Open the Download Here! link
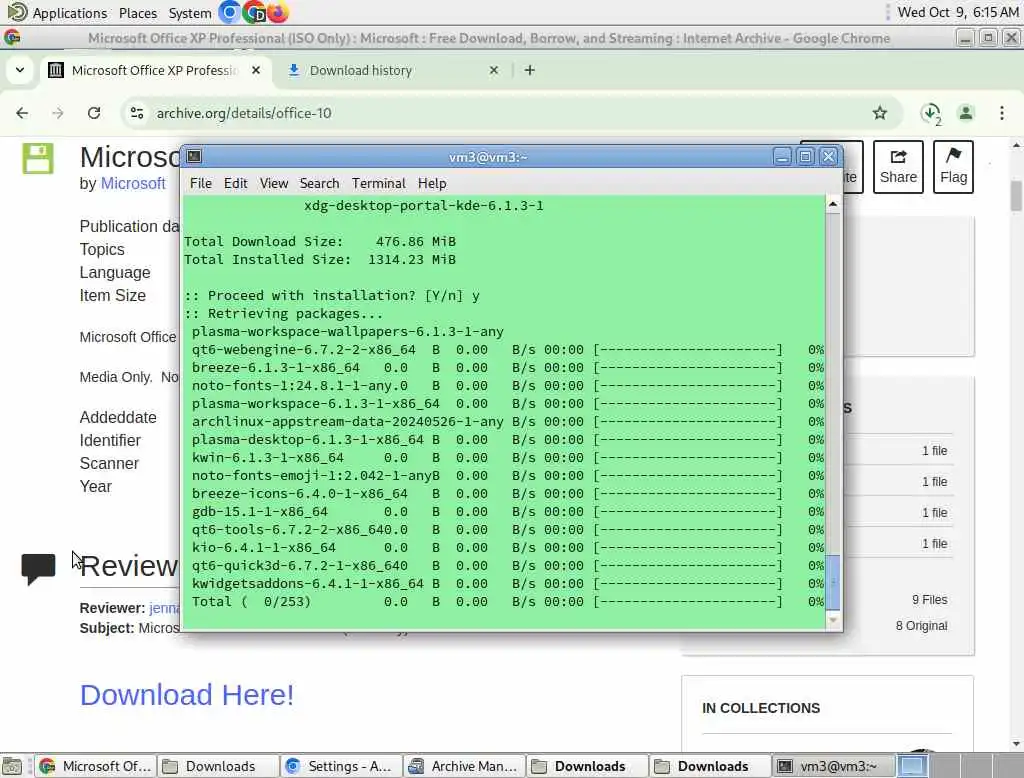Image resolution: width=1024 pixels, height=778 pixels. click(x=187, y=694)
